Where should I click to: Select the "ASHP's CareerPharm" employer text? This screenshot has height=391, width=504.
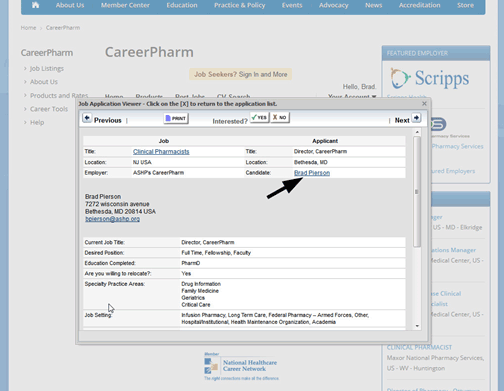[158, 173]
